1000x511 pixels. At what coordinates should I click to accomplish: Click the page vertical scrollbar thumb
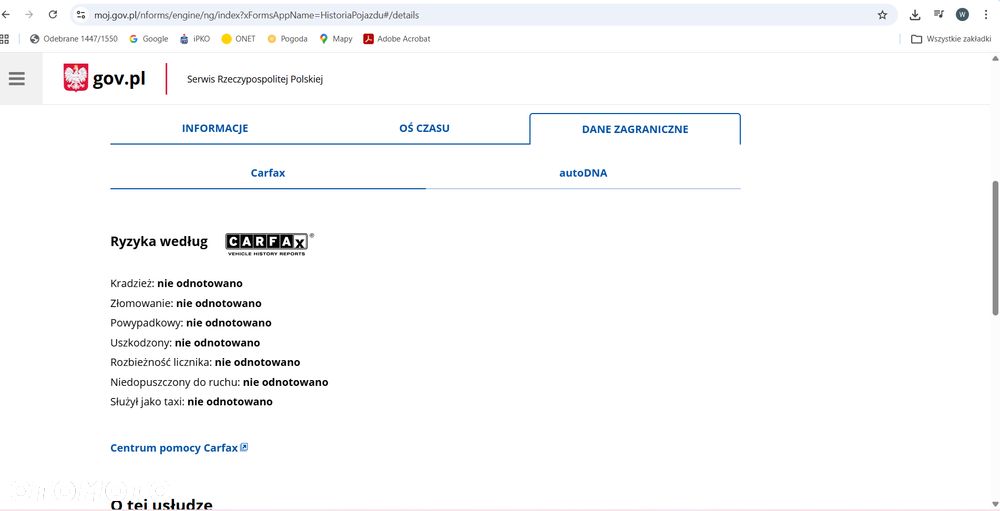995,248
